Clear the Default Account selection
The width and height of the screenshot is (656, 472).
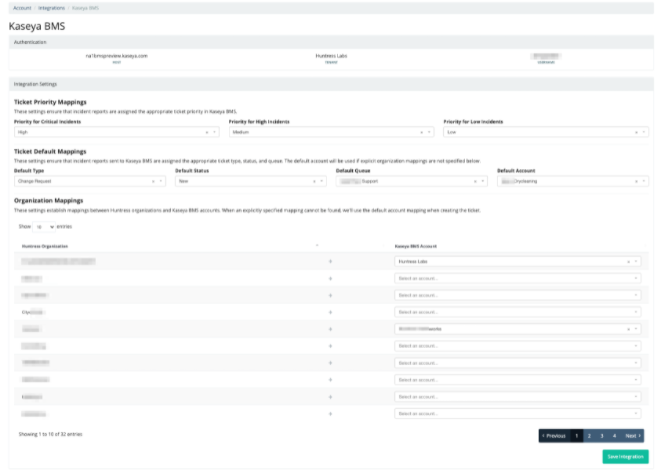pyautogui.click(x=636, y=181)
